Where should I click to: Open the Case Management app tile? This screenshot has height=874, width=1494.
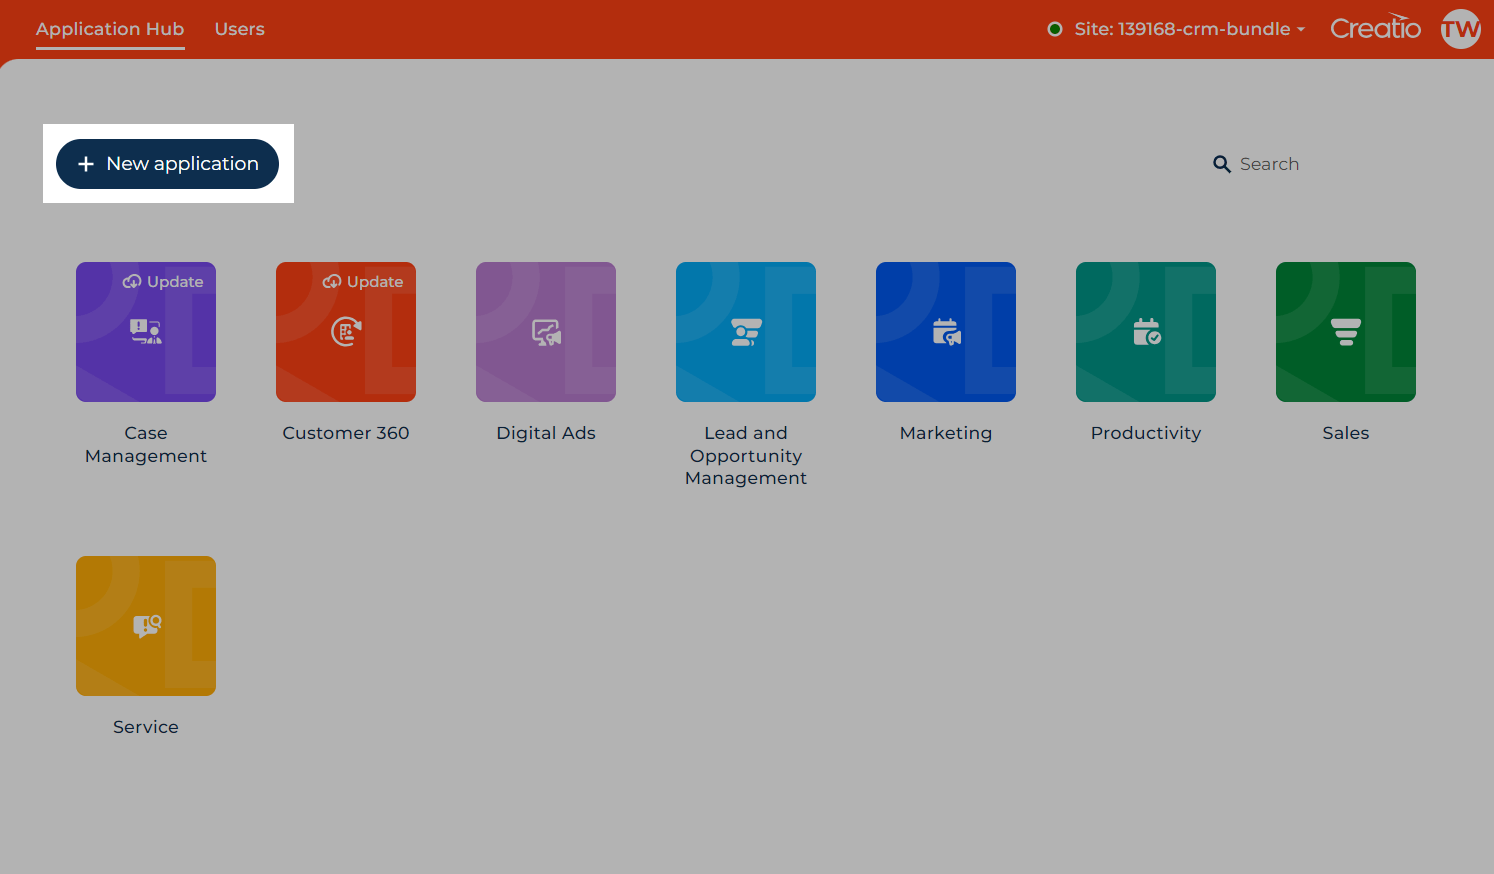pos(146,332)
